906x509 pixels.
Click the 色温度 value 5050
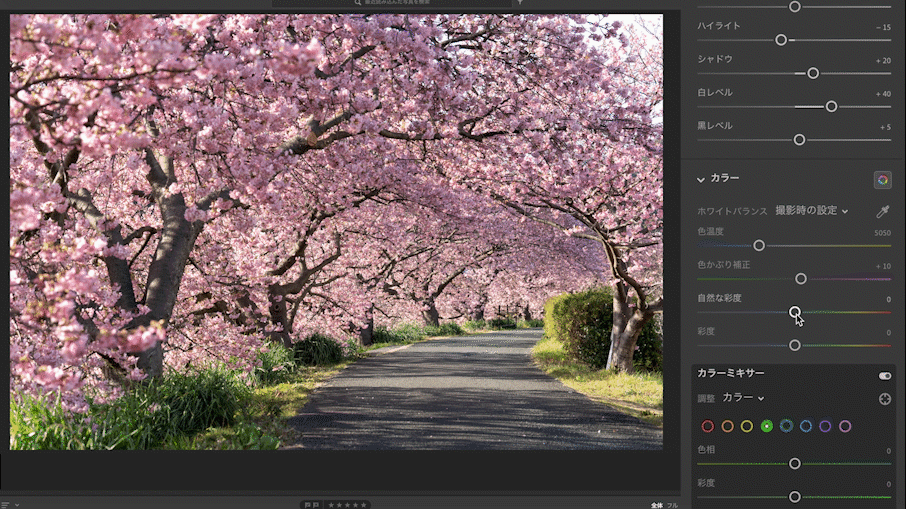(x=882, y=233)
